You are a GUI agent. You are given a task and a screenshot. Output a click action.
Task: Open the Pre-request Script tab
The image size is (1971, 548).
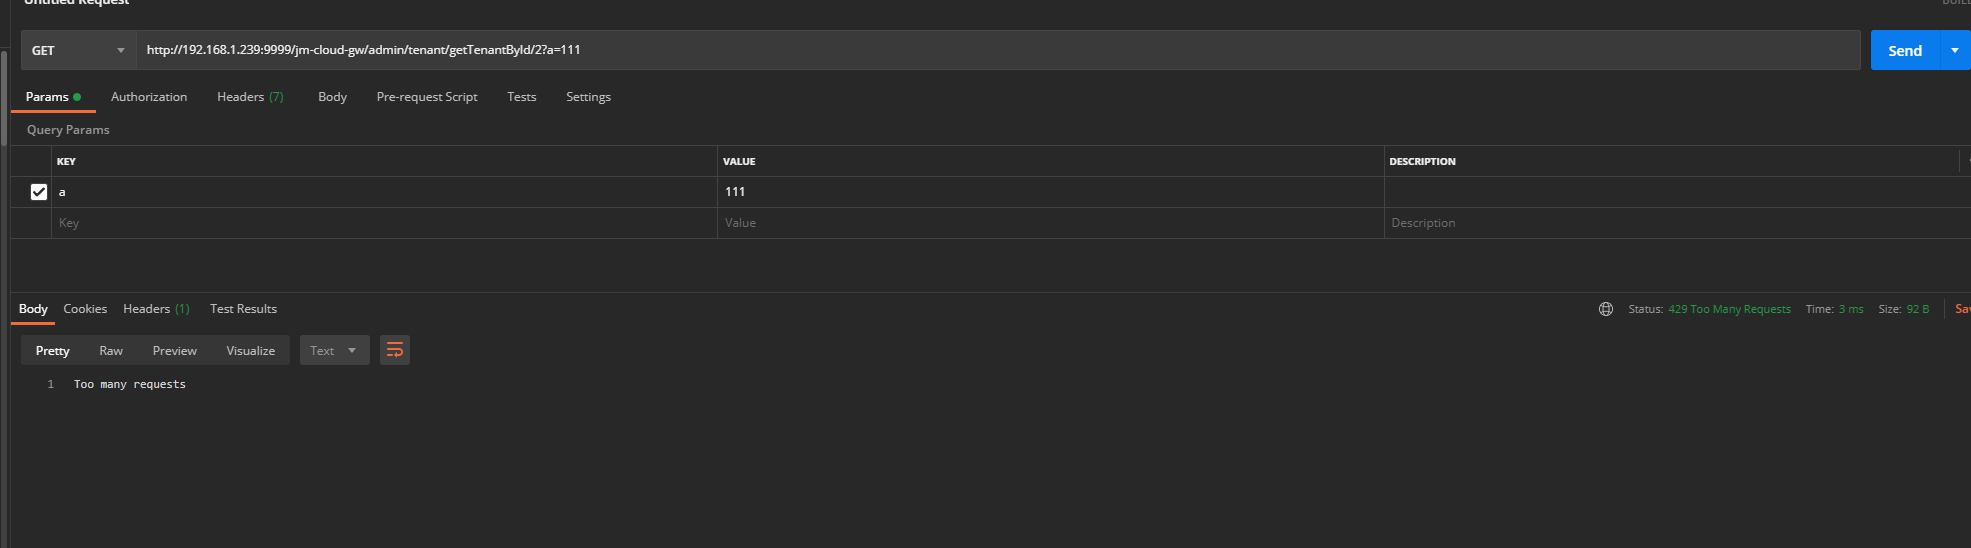427,97
